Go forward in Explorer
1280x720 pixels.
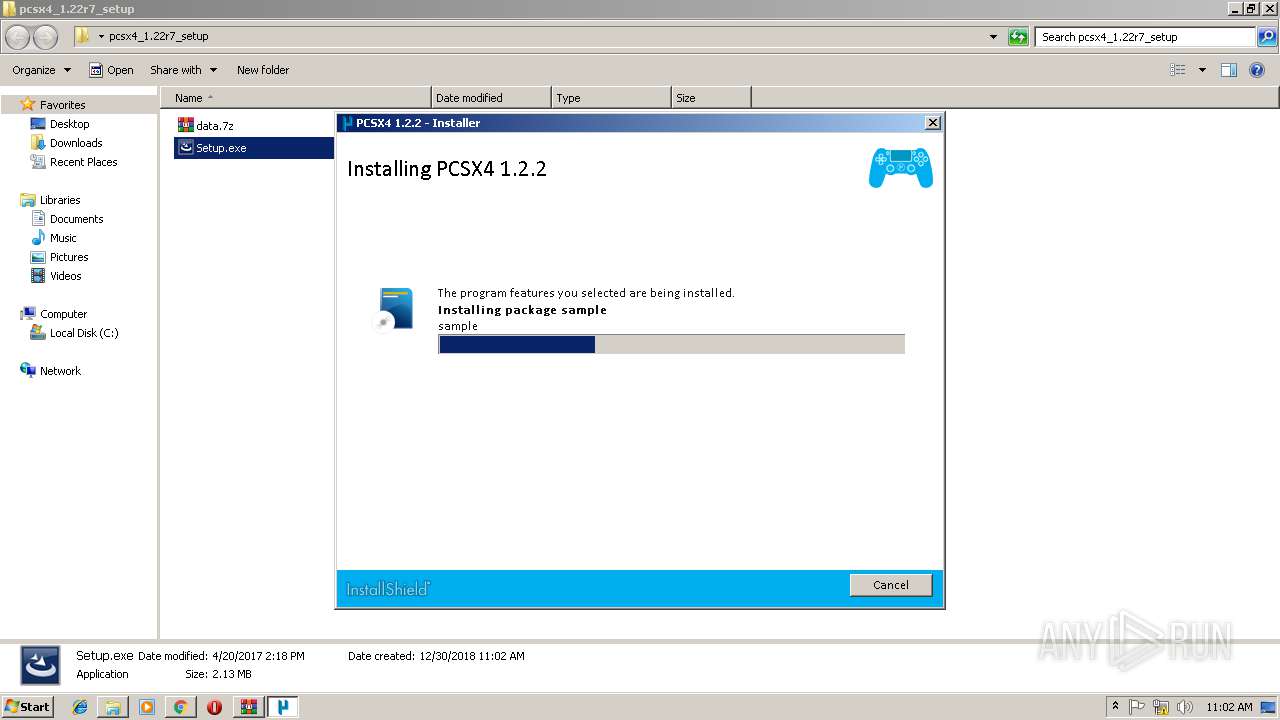pyautogui.click(x=45, y=37)
